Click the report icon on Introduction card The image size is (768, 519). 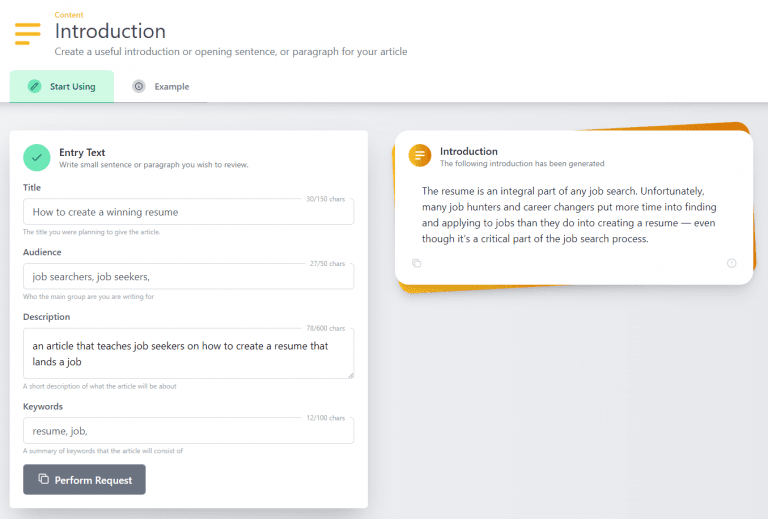[731, 263]
